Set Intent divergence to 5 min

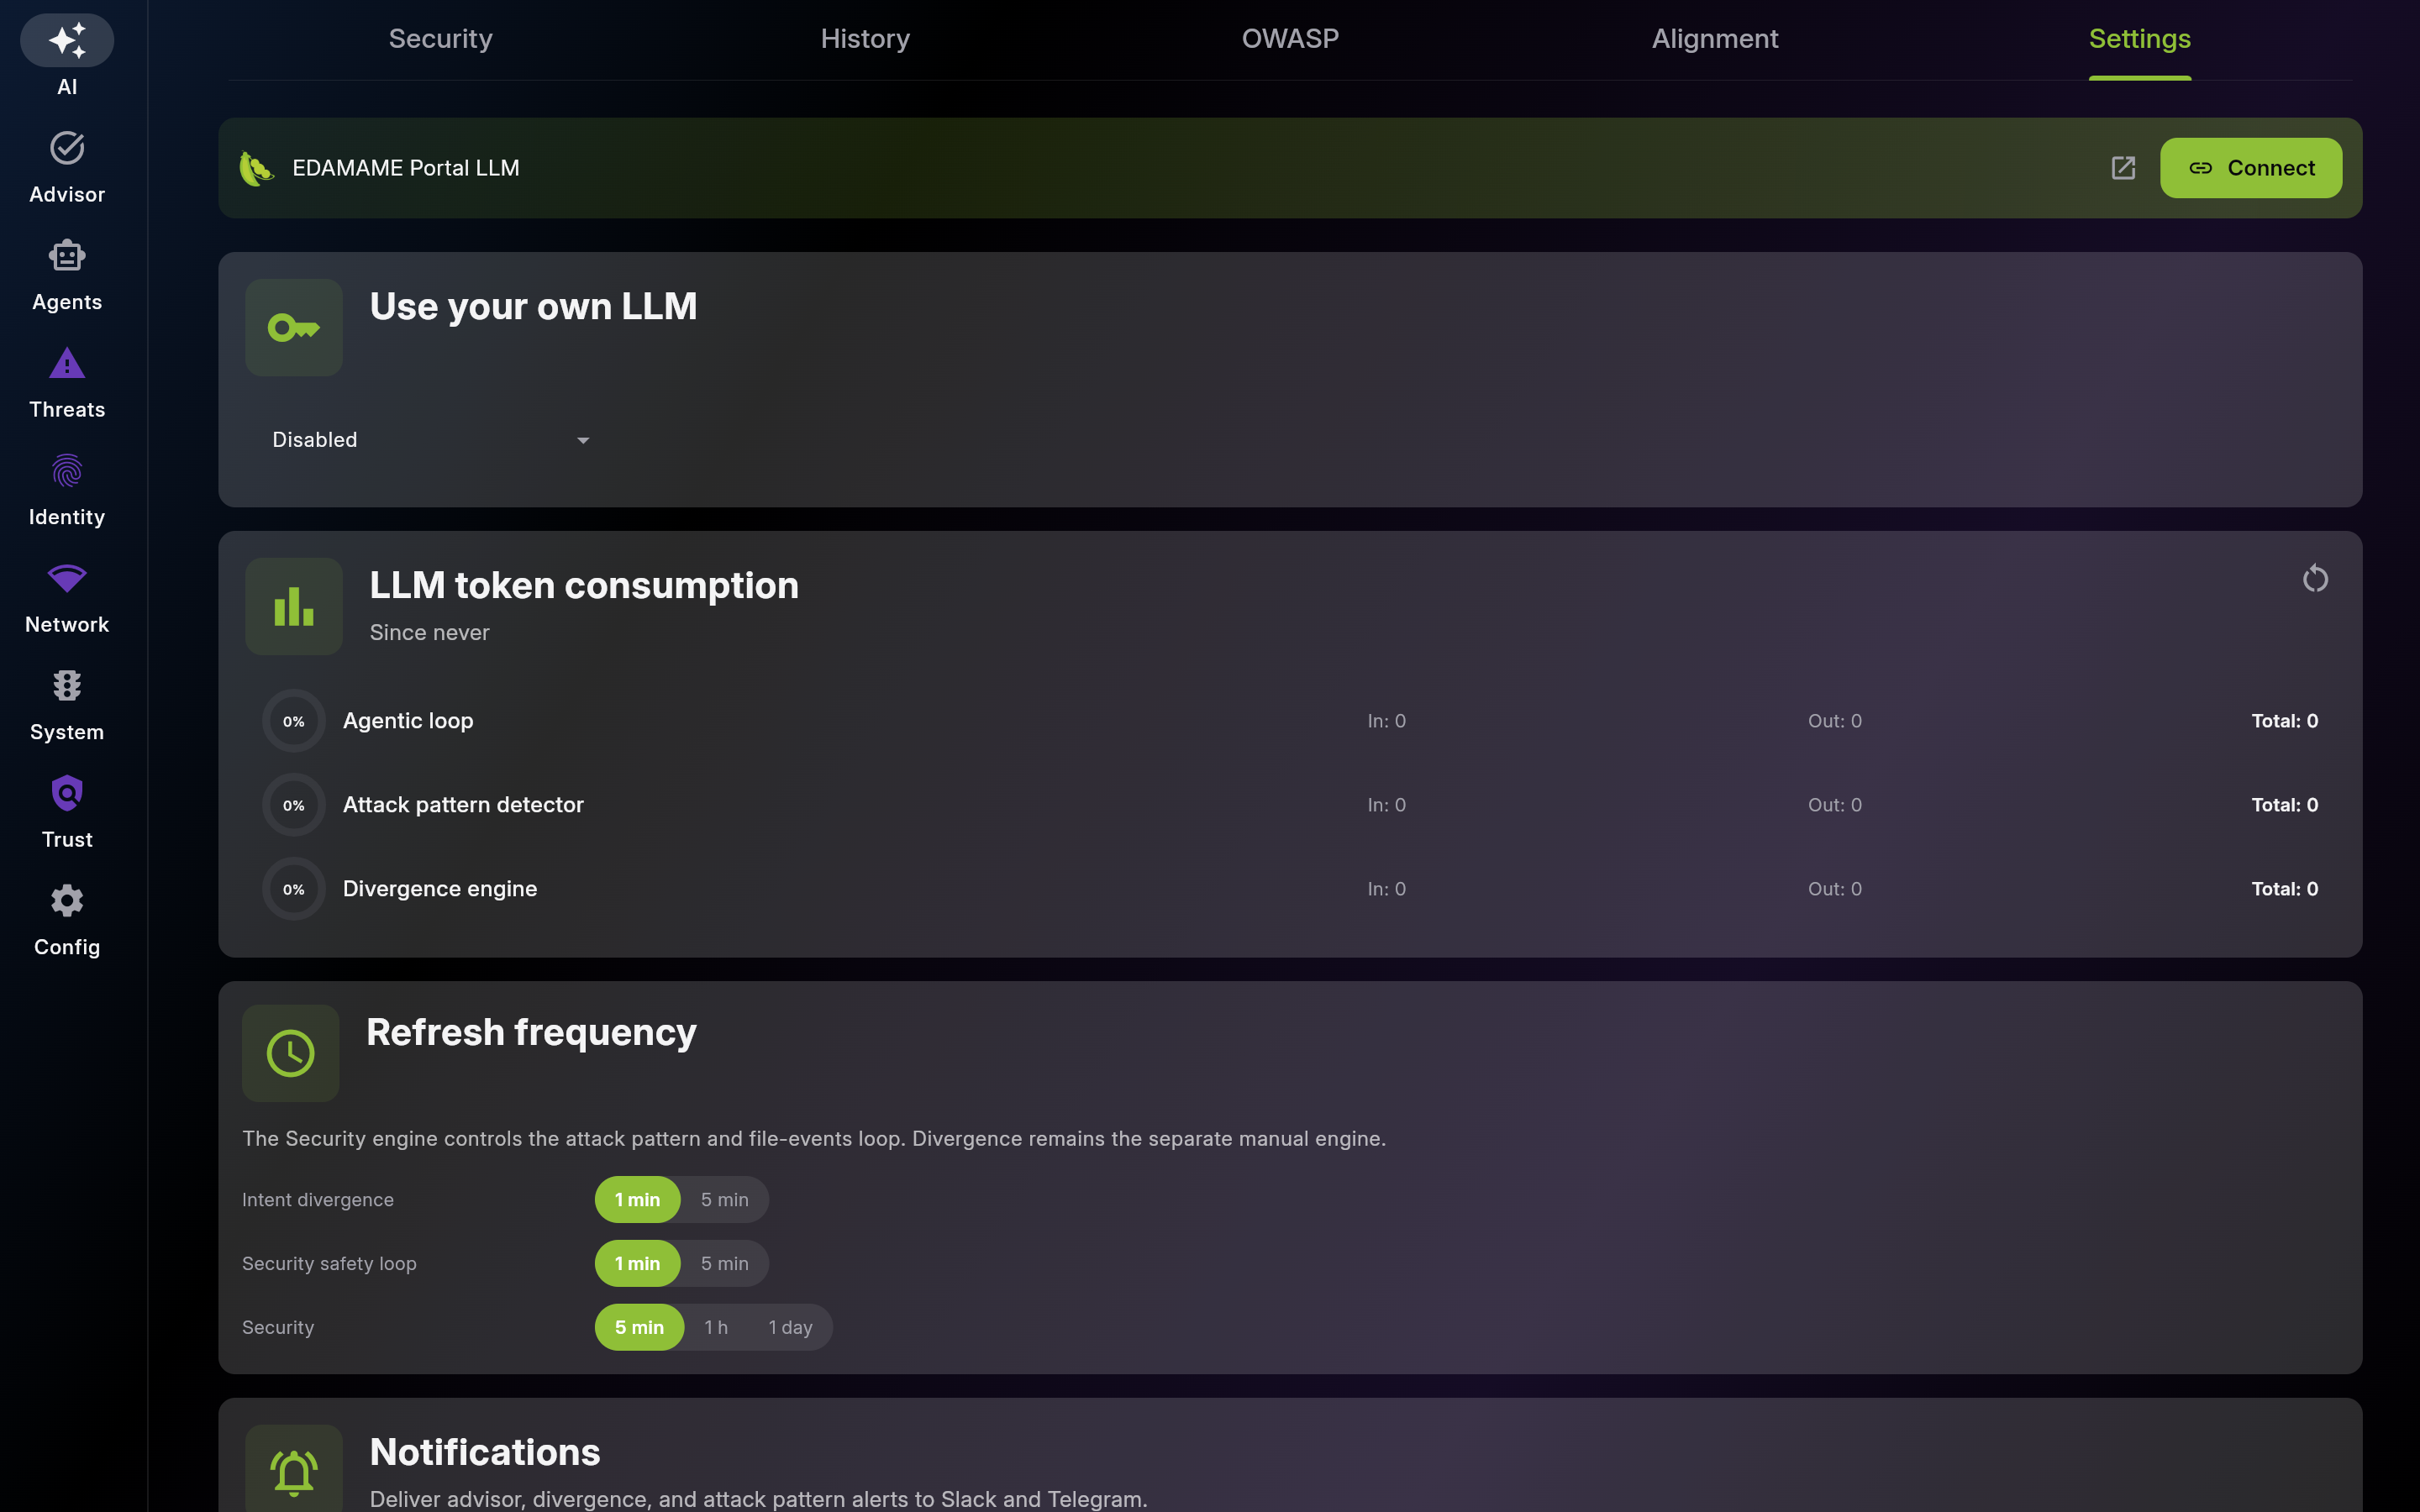725,1200
